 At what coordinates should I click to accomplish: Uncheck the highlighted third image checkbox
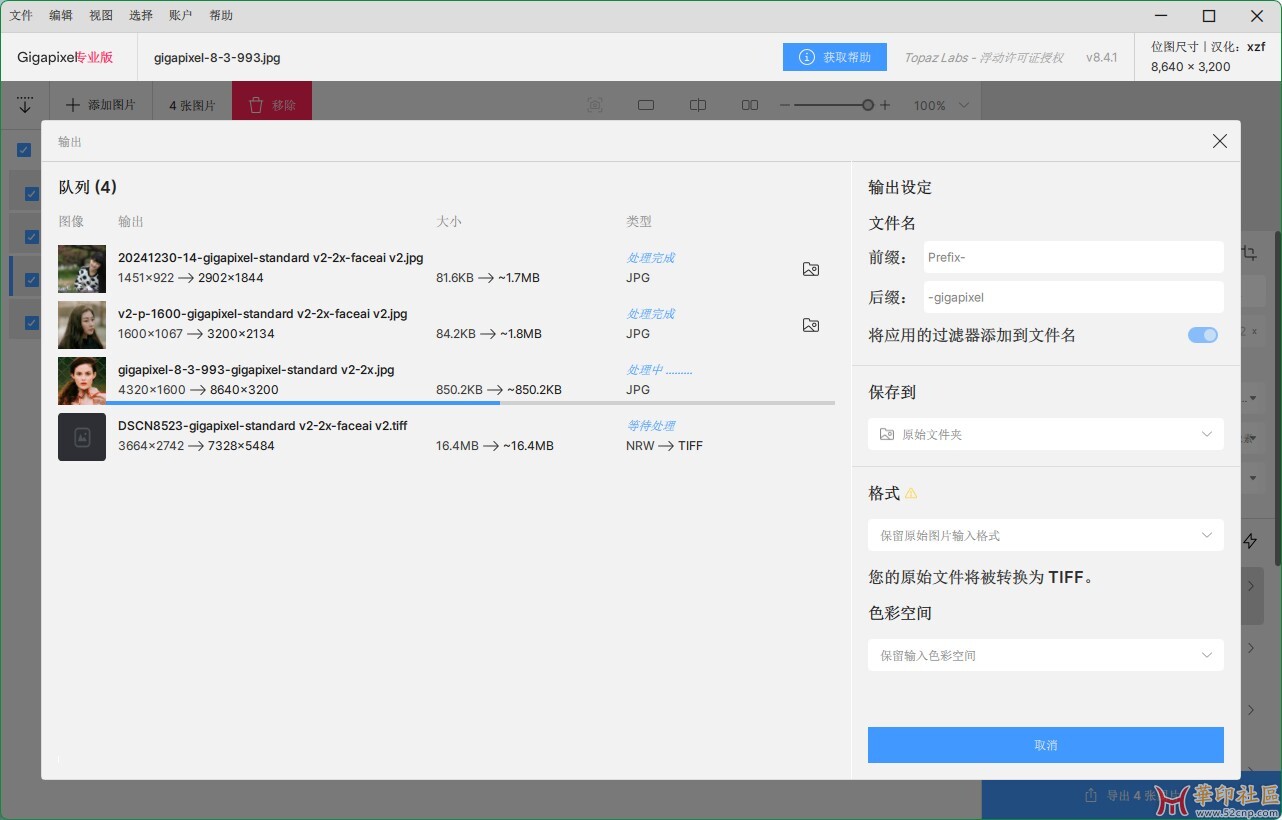(32, 279)
